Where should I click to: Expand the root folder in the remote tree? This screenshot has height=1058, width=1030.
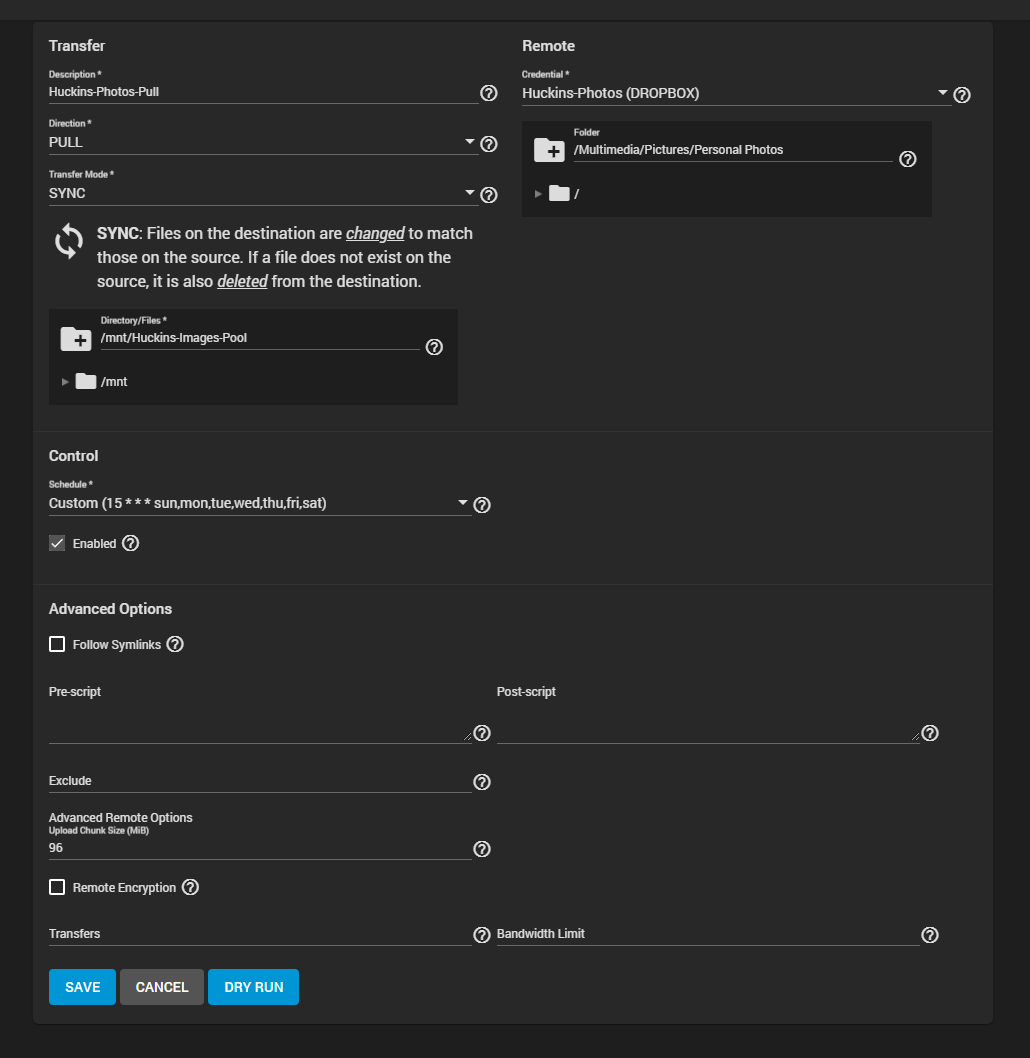click(x=538, y=192)
